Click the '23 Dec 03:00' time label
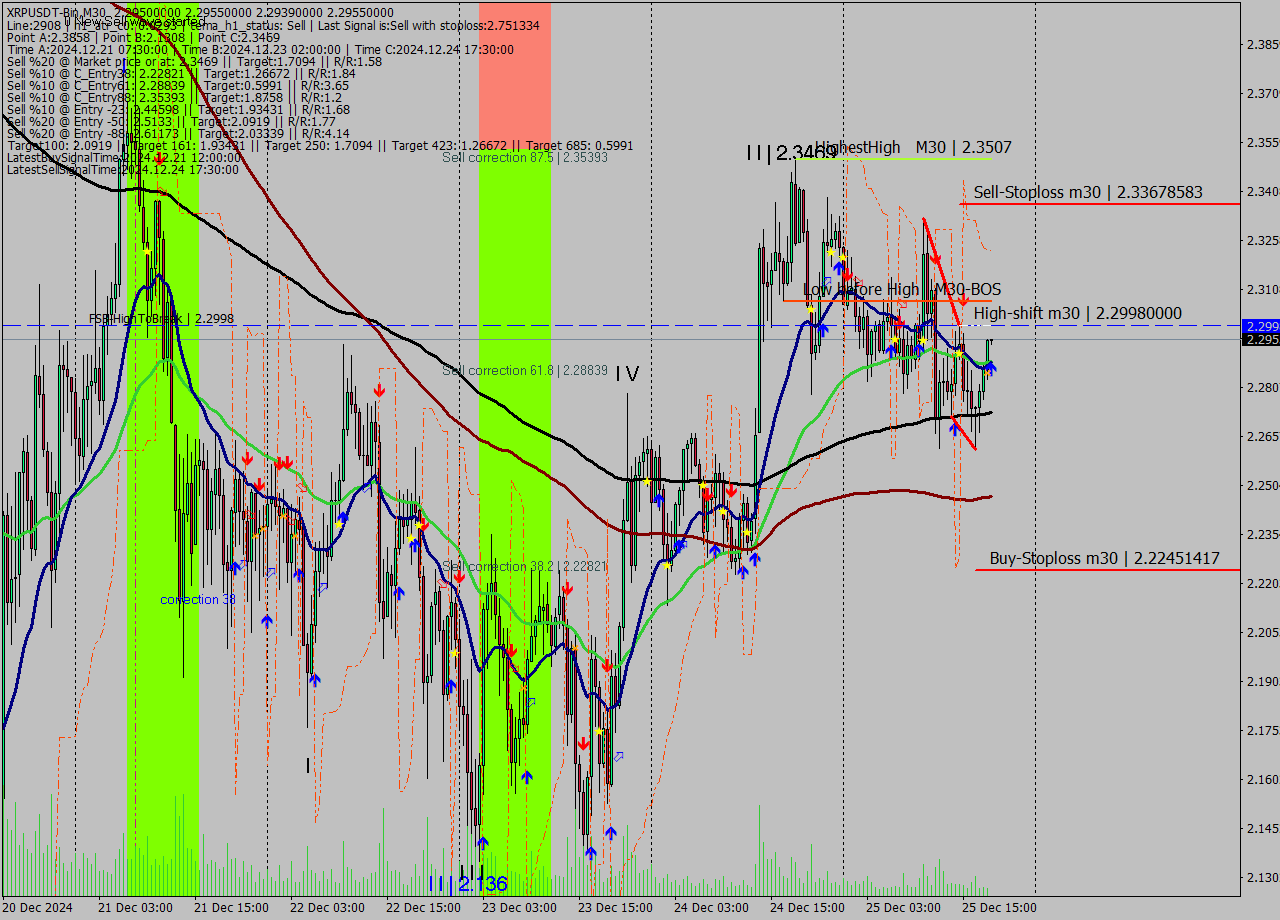This screenshot has width=1280, height=920. [x=519, y=908]
